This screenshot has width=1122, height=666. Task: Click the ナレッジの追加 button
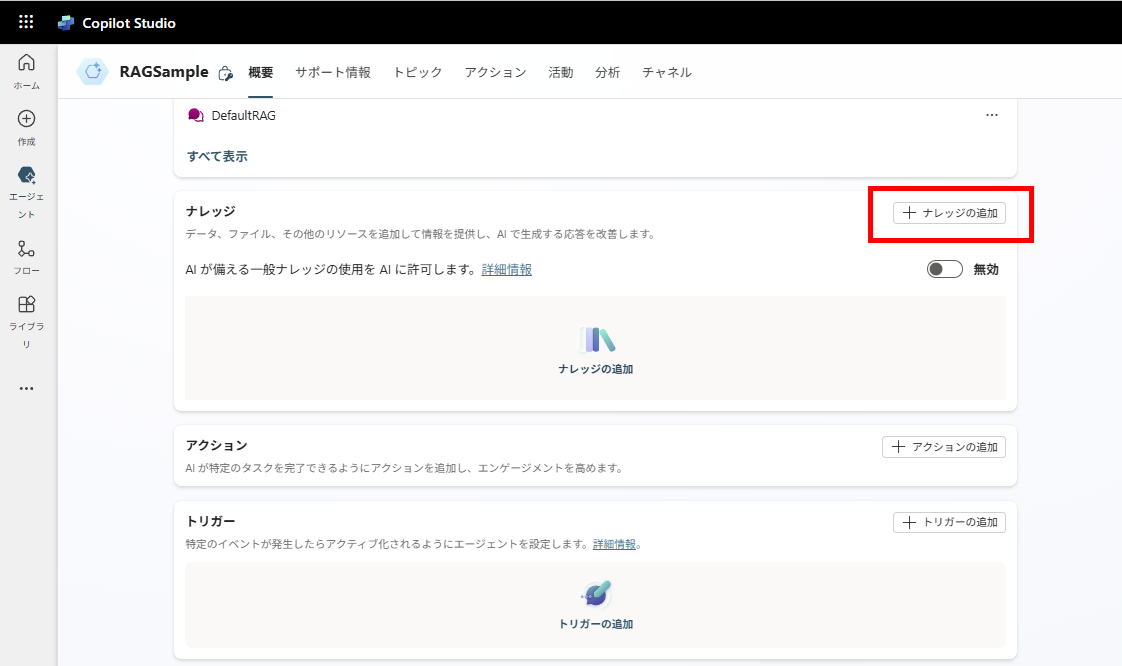click(x=949, y=212)
